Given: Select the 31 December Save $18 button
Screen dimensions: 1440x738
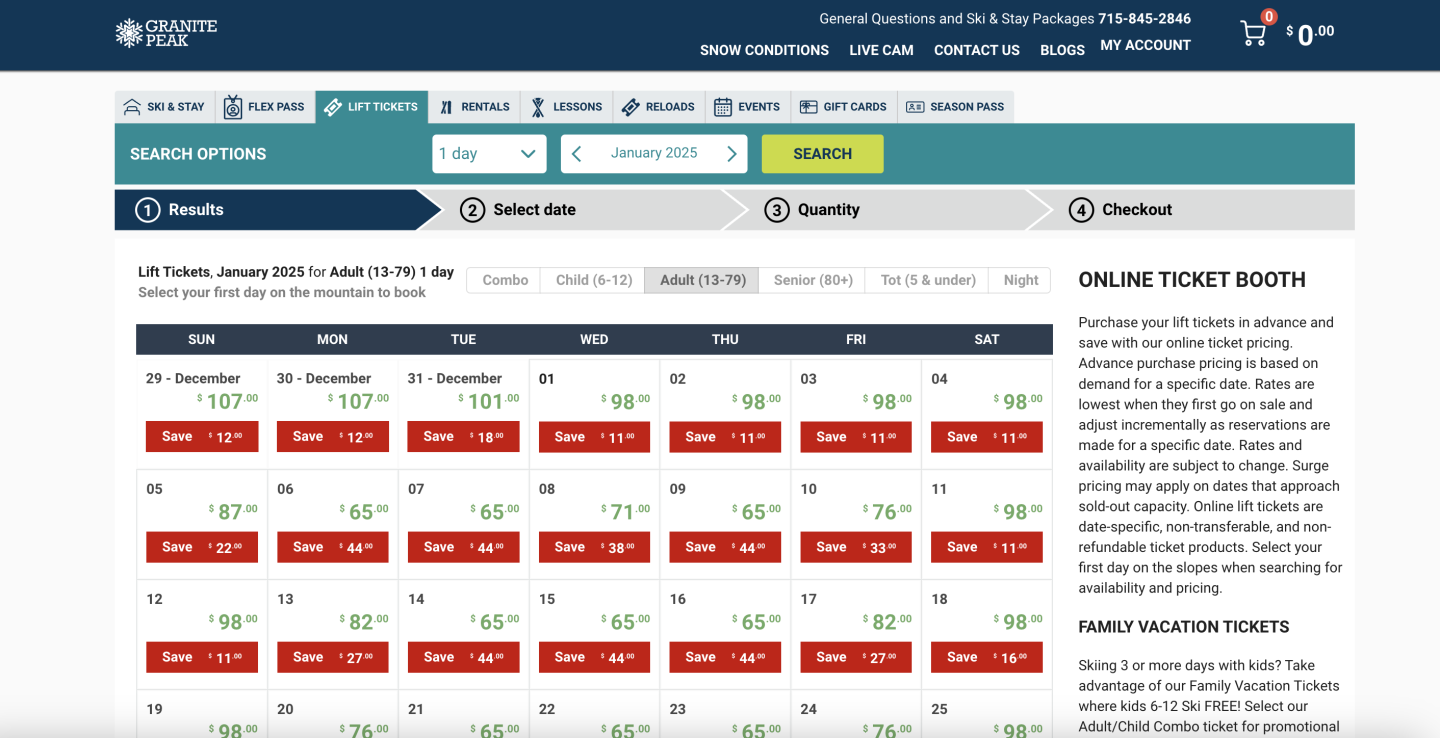Looking at the screenshot, I should (463, 436).
